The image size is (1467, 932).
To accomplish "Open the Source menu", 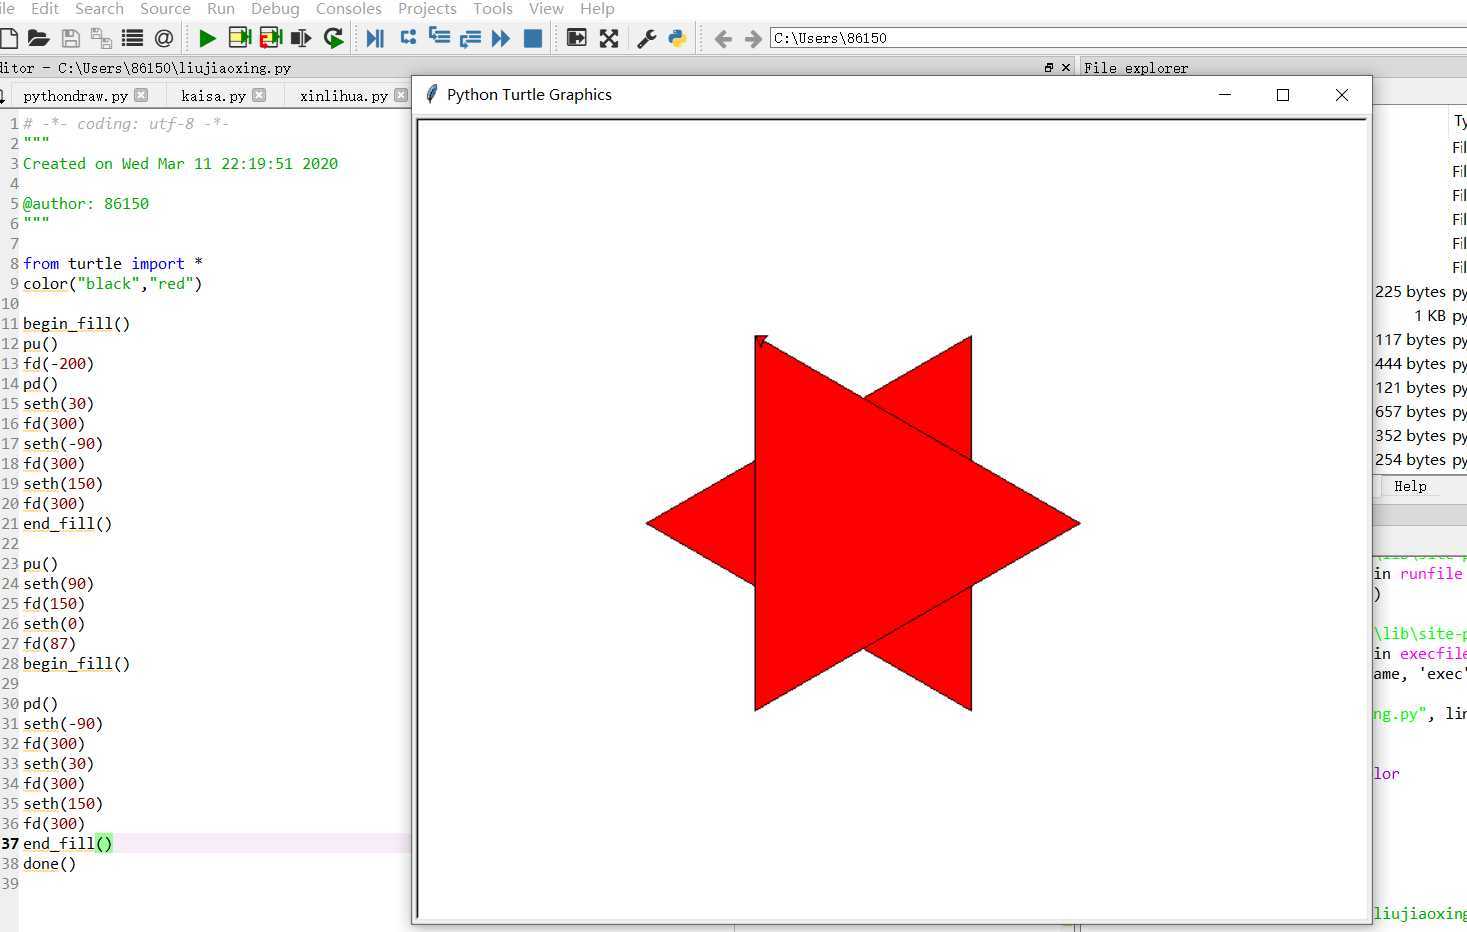I will click(165, 9).
